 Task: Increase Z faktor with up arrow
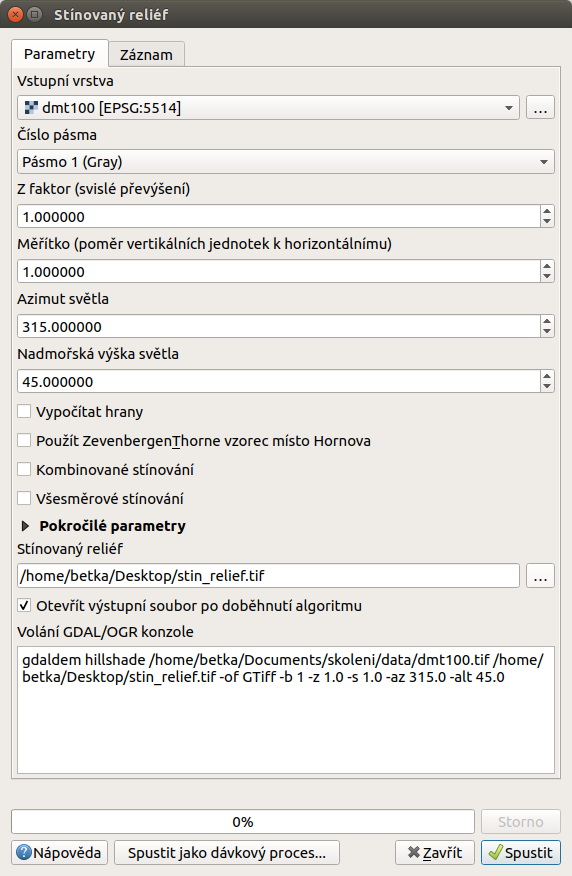pos(547,211)
